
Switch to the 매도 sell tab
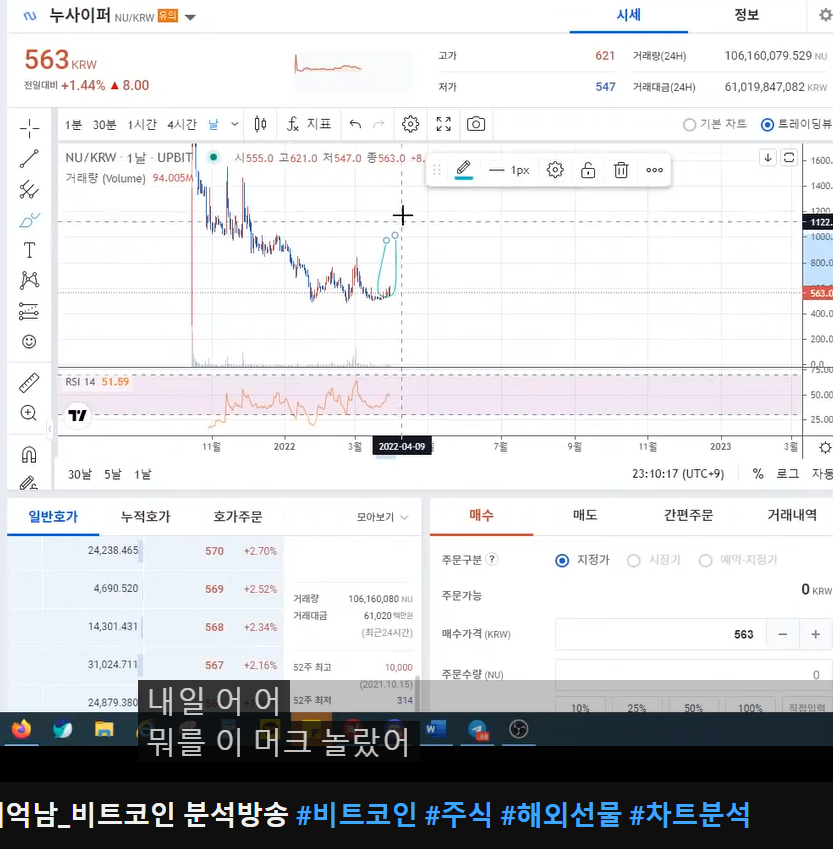585,515
